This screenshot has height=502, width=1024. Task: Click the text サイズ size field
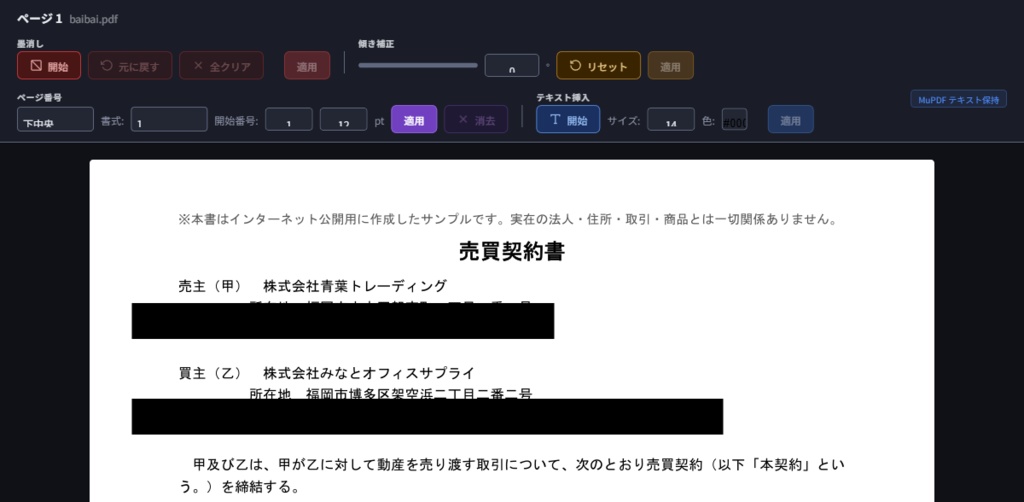coord(671,119)
